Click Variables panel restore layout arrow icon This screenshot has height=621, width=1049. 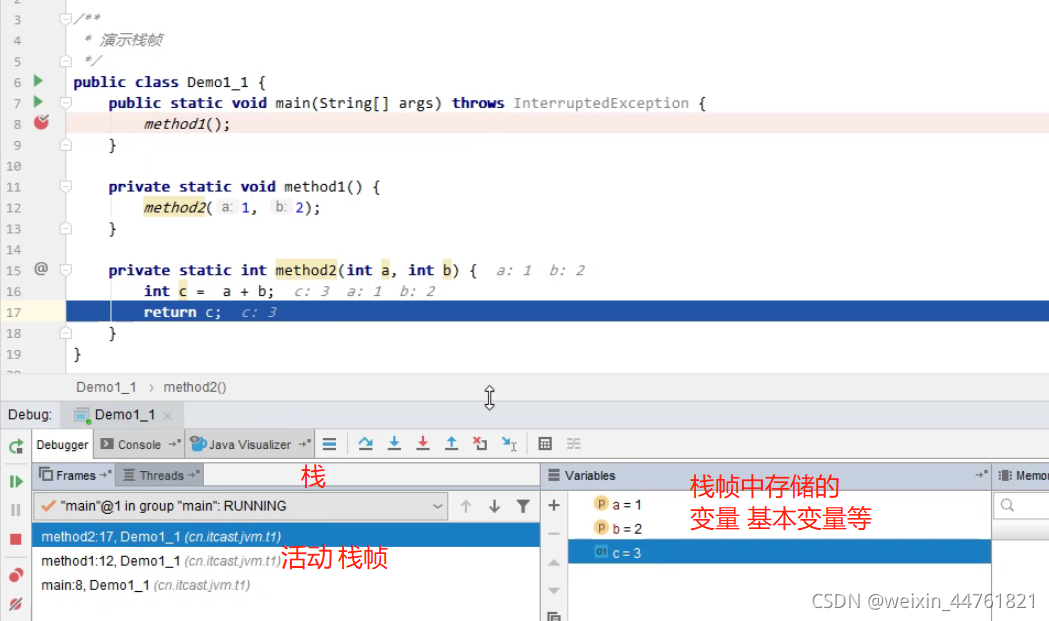(x=981, y=474)
